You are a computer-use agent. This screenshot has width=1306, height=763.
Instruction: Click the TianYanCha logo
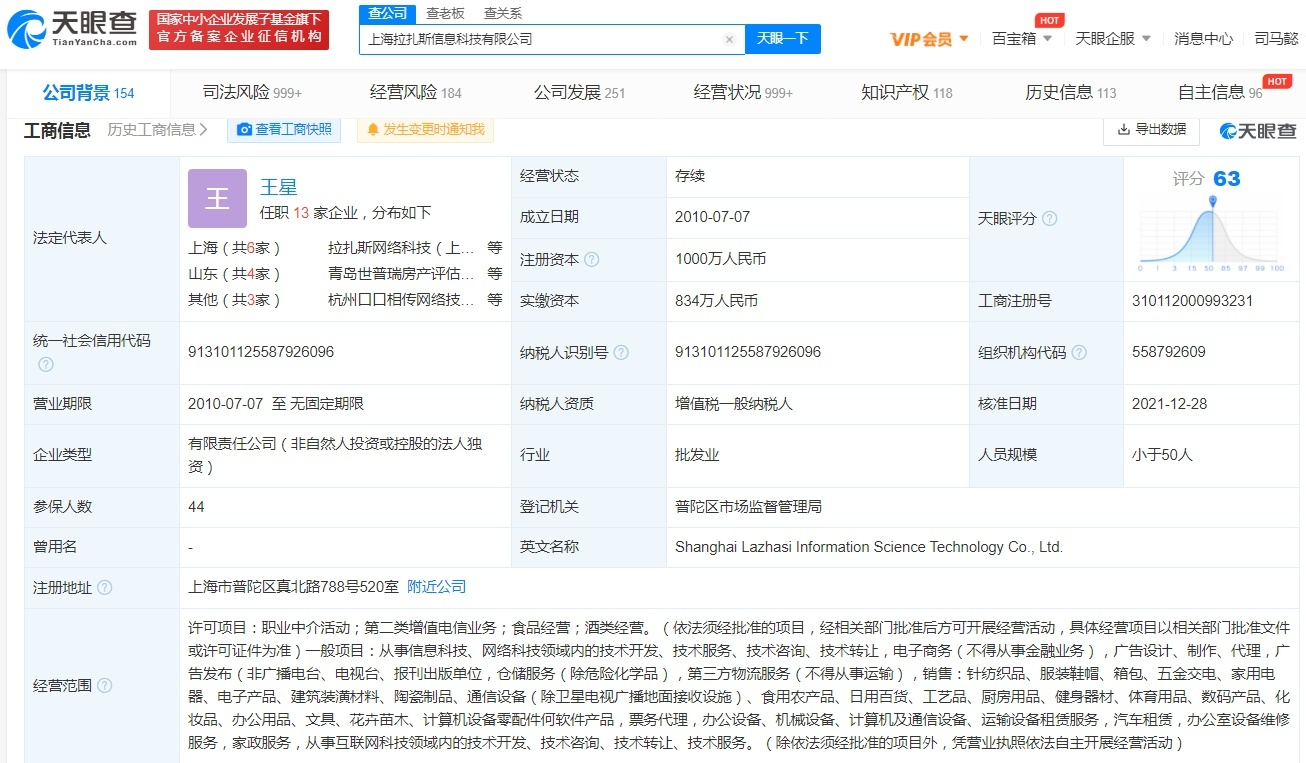72,30
